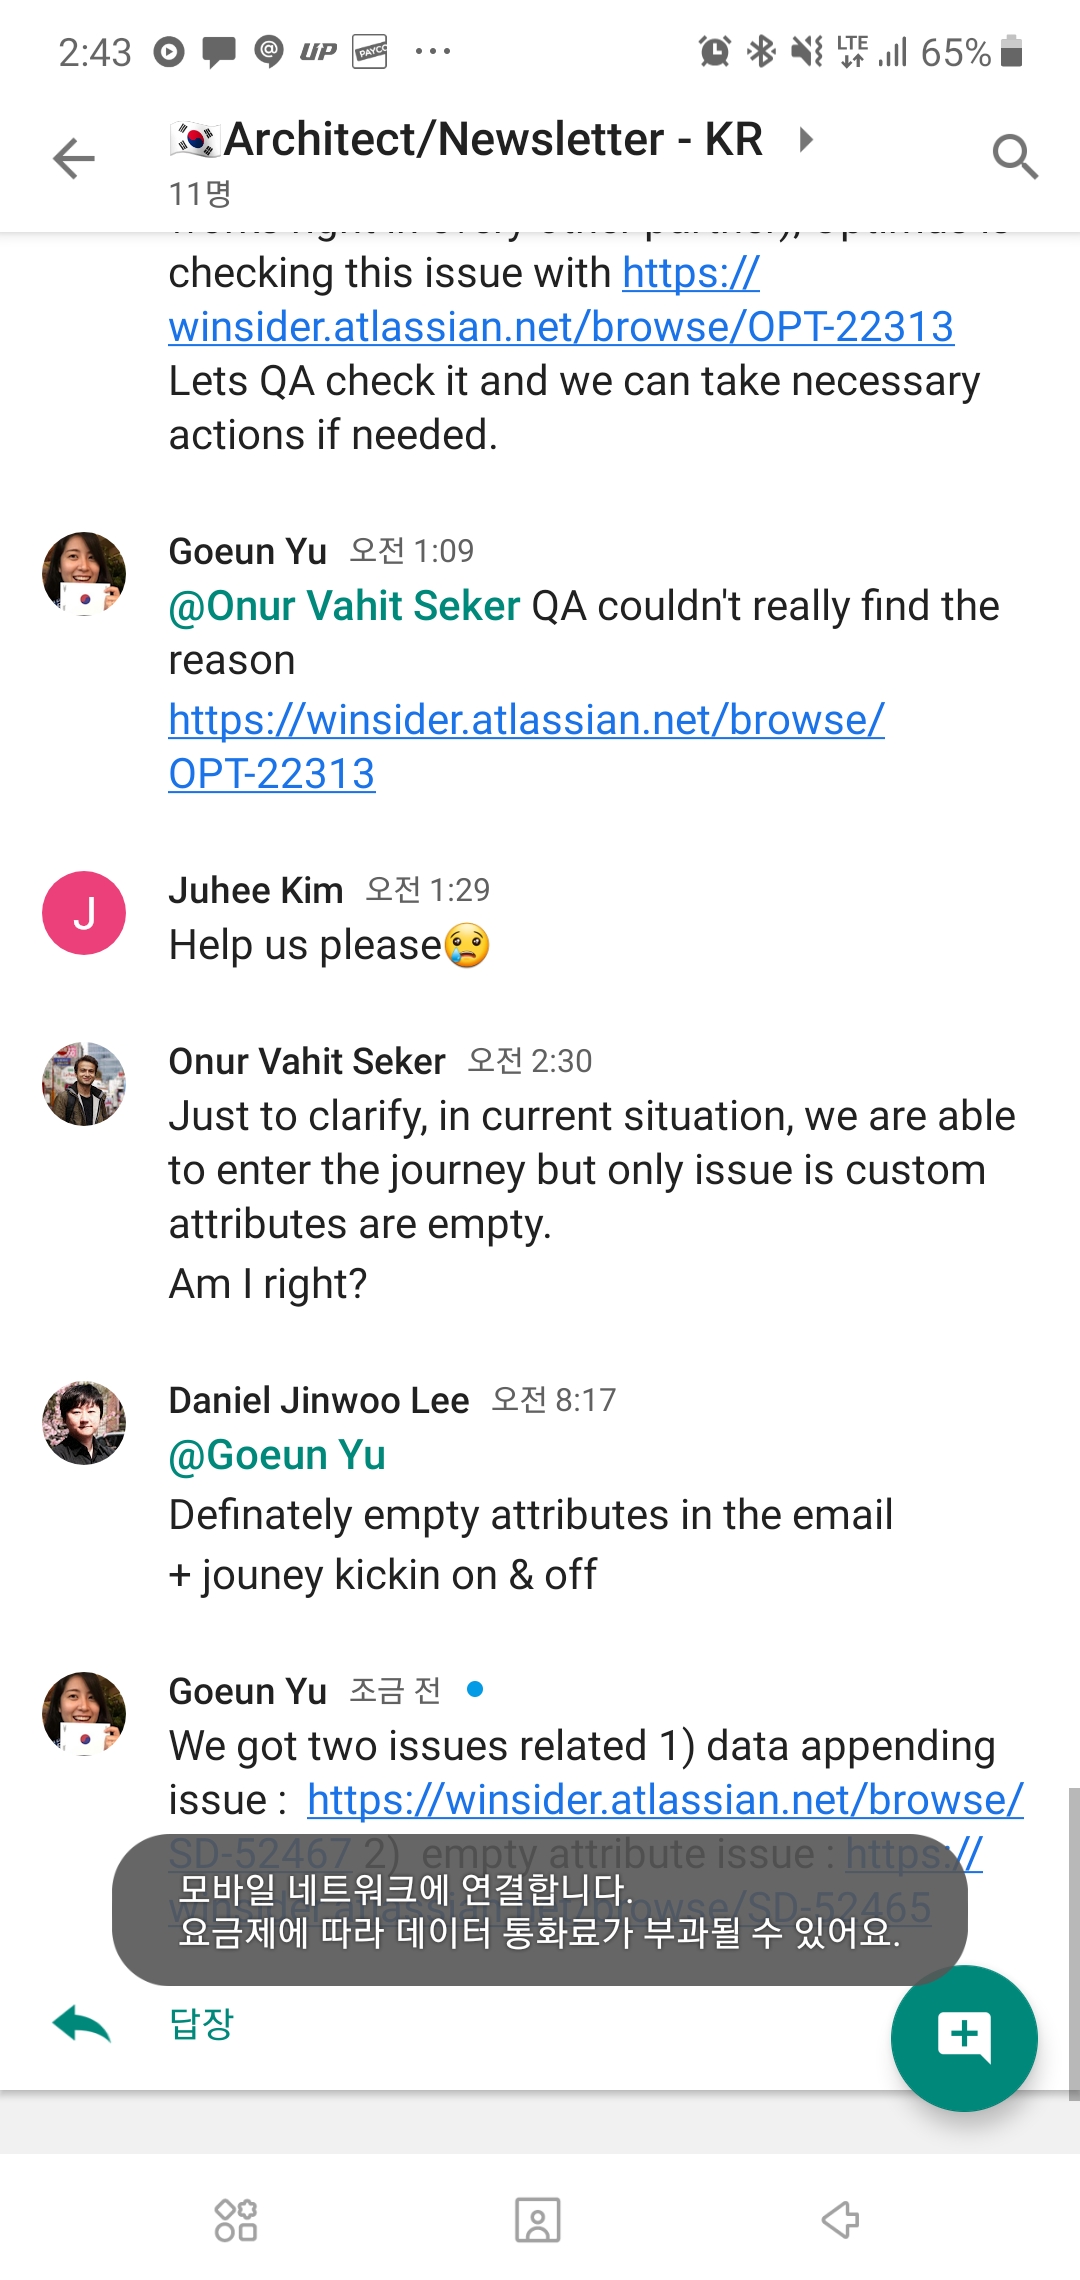
Task: Expand the Architect/Newsletter - KR room details arrow
Action: click(x=806, y=139)
